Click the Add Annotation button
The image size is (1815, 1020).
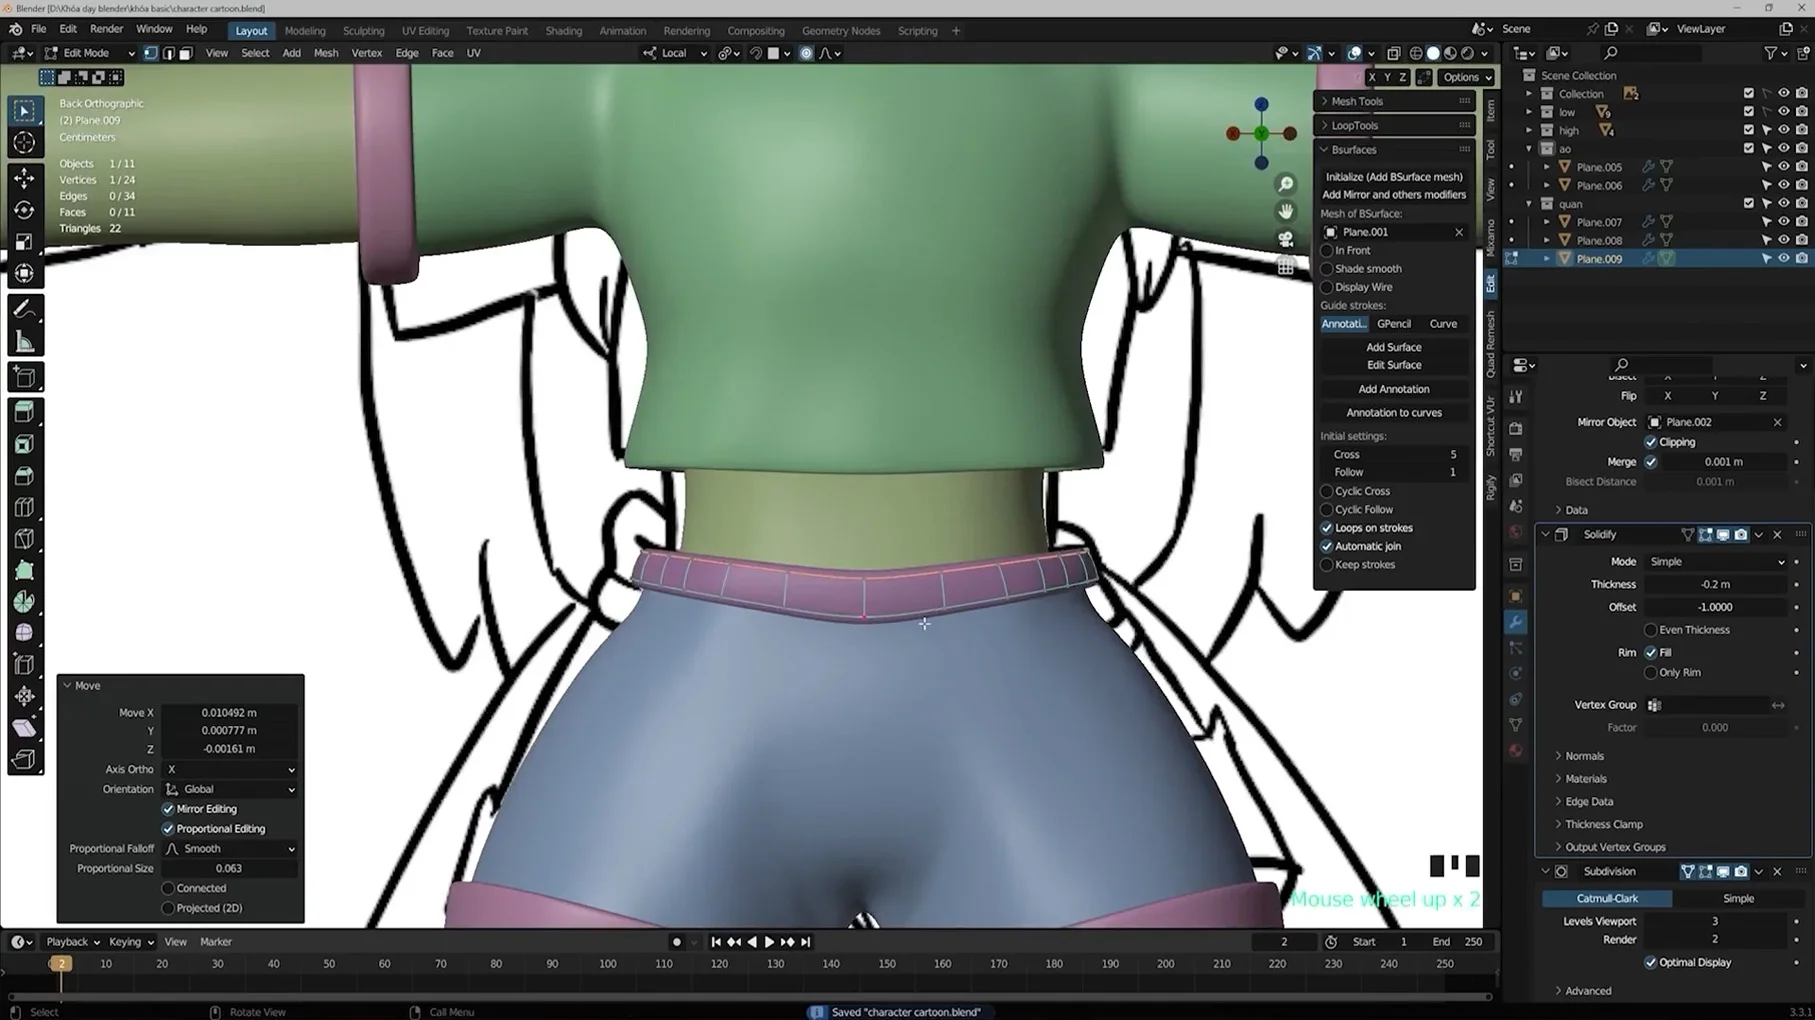[1394, 389]
